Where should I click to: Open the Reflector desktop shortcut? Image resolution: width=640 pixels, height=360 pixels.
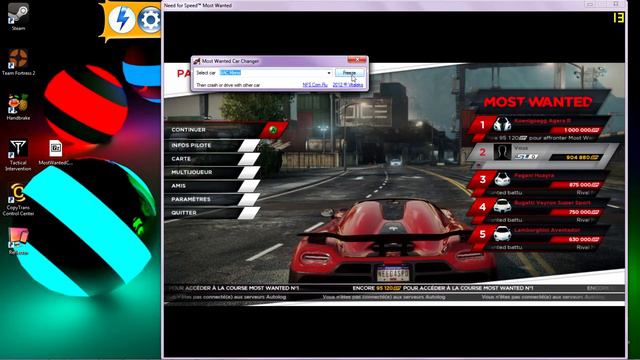click(x=18, y=241)
